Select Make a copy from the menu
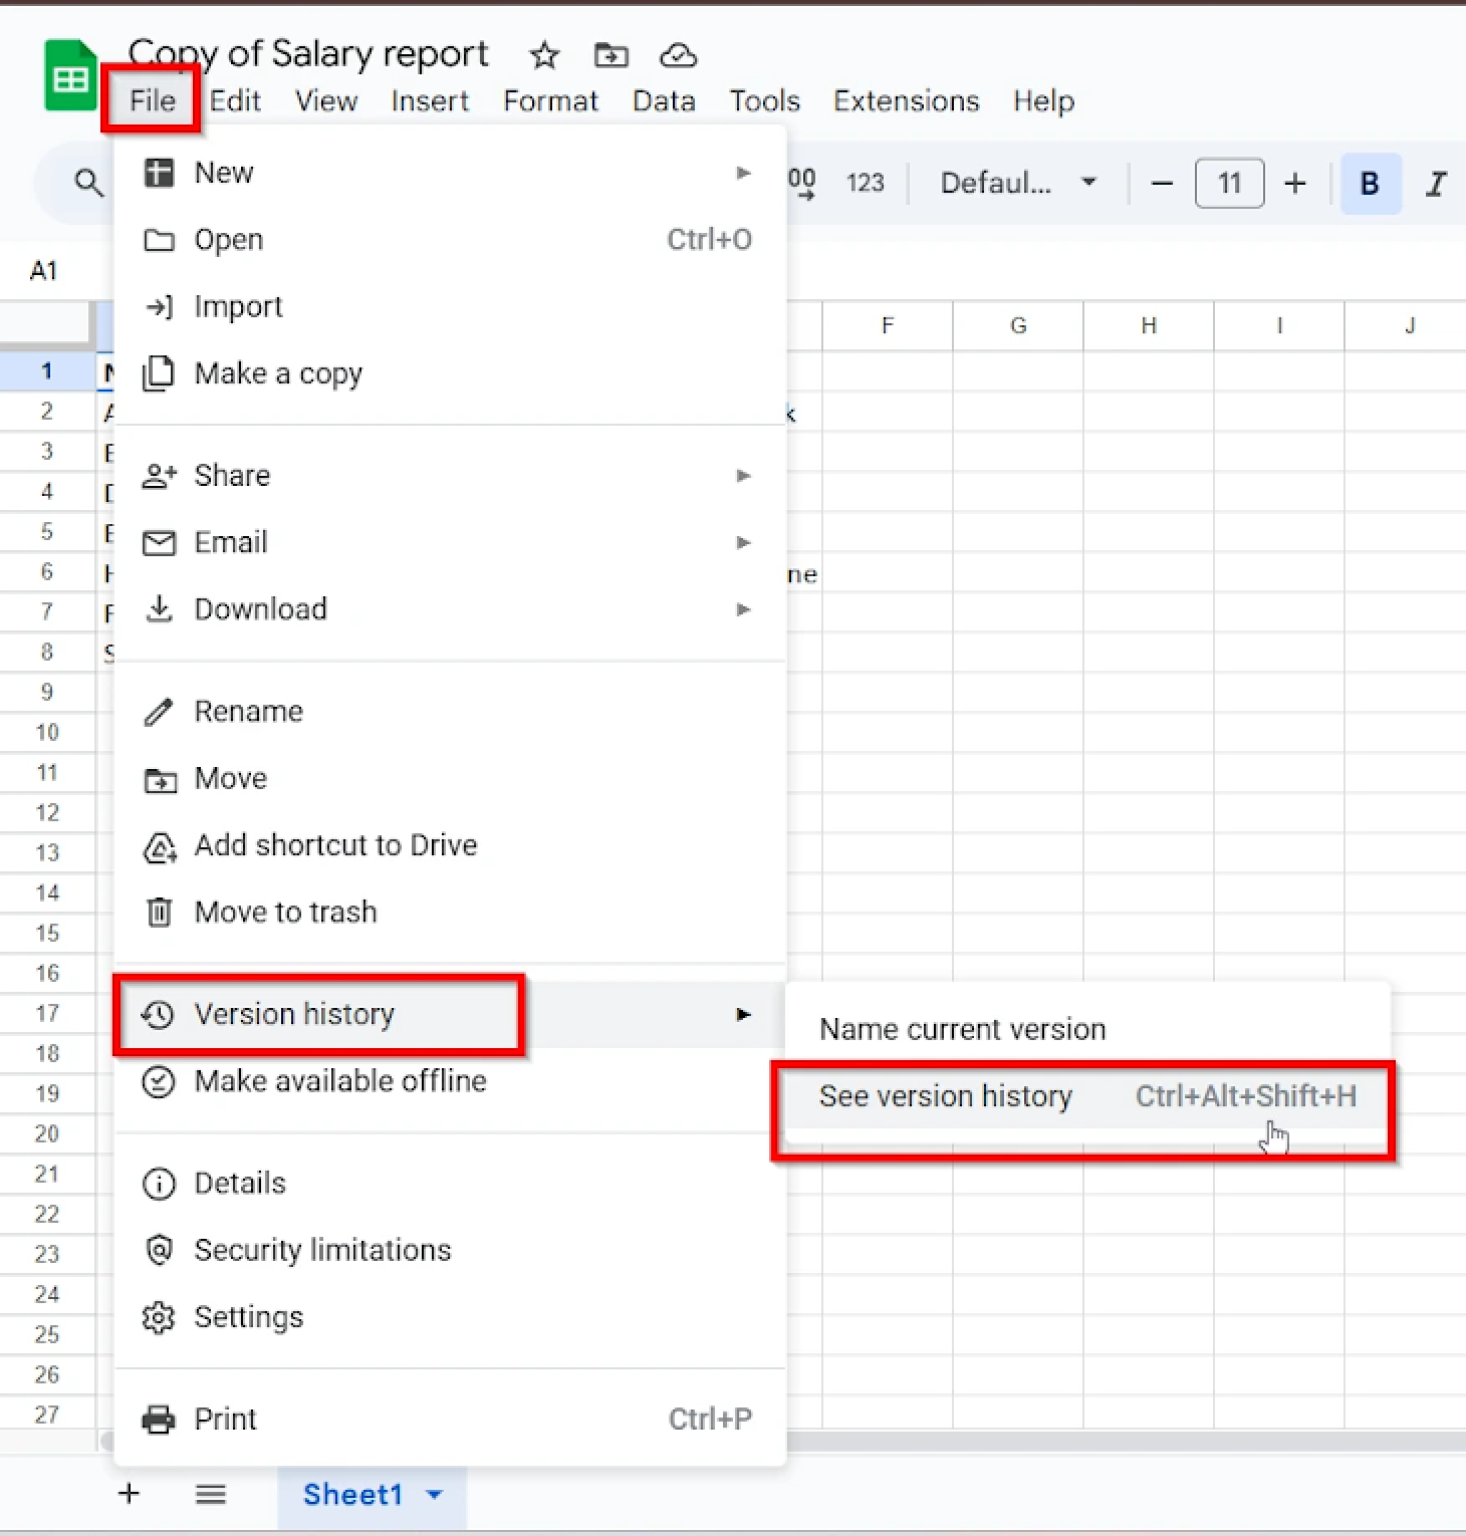The height and width of the screenshot is (1536, 1466). click(x=278, y=372)
